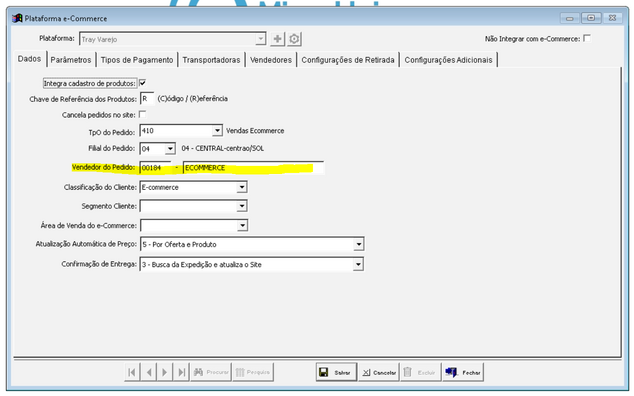The image size is (634, 396).
Task: Minimize the Plataforma e-Commerce window
Action: [x=570, y=18]
